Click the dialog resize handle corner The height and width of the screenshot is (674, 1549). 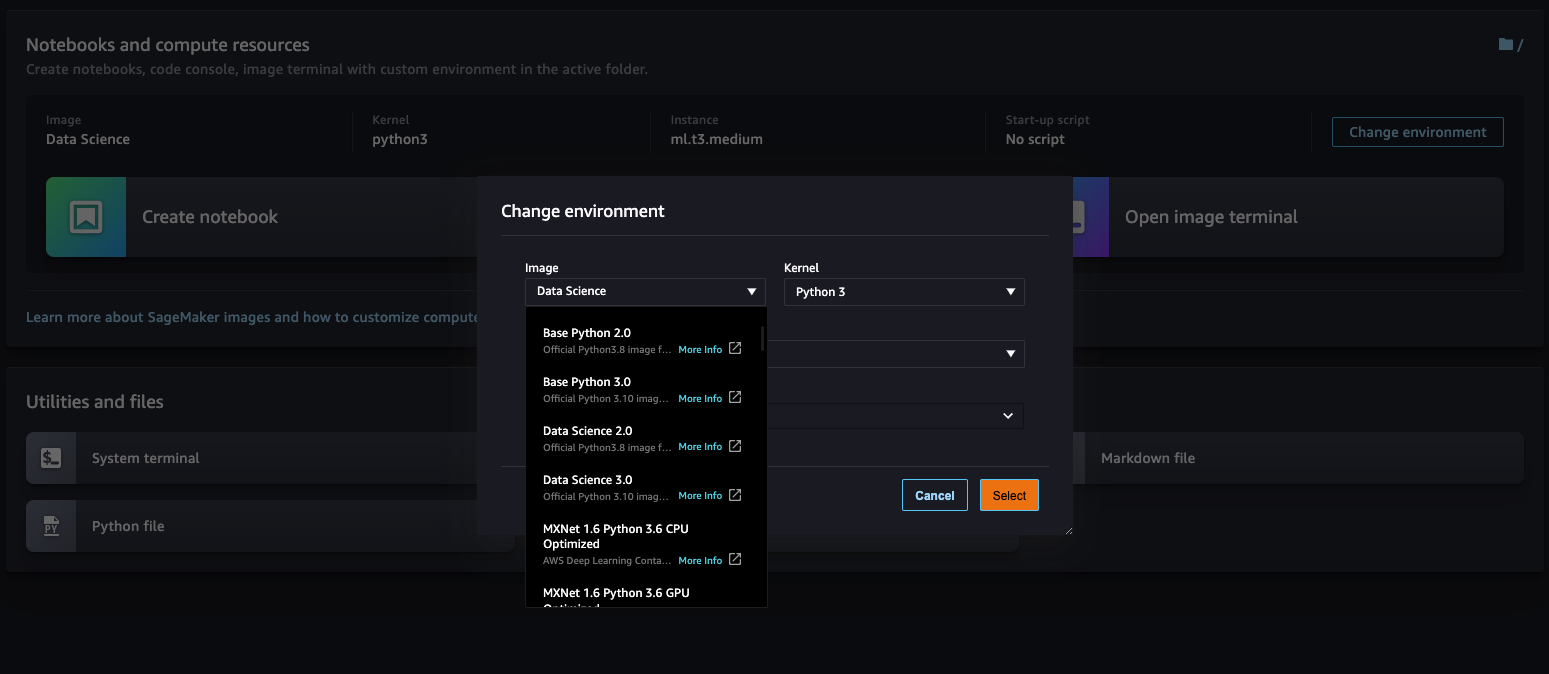(1068, 529)
